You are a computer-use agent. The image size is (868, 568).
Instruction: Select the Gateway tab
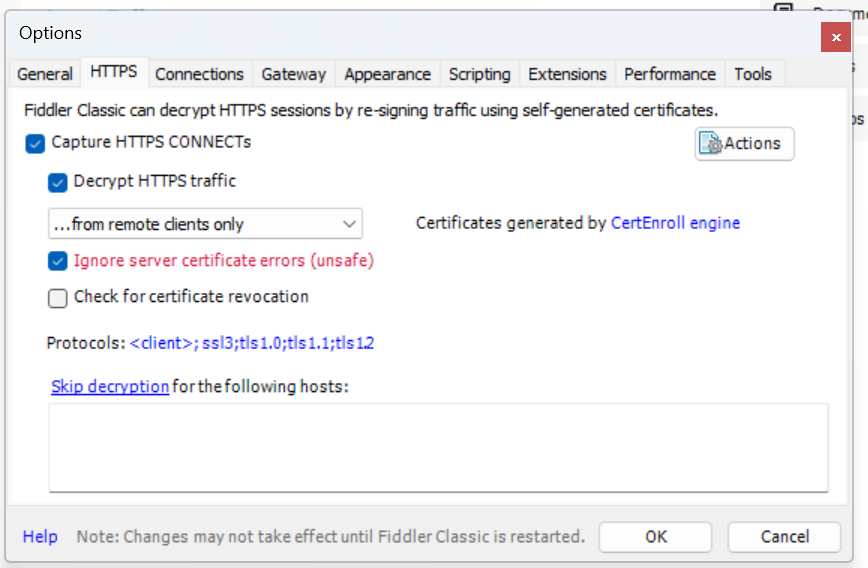[293, 74]
